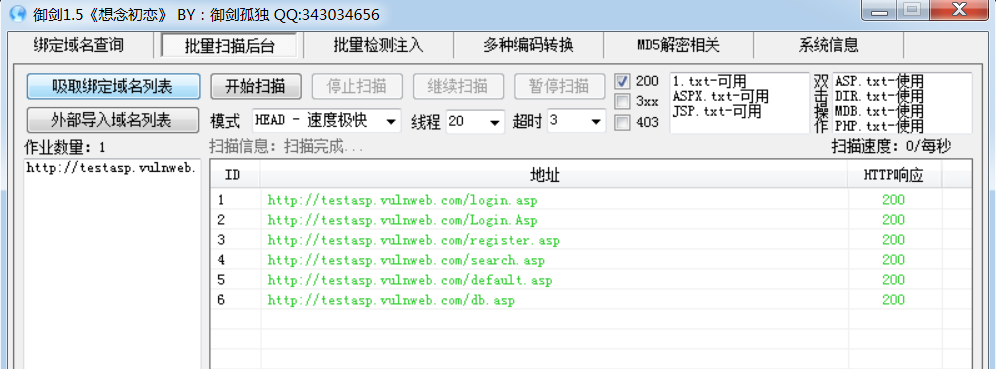Select DIR.txt-使用 dictionary entry

[879, 97]
